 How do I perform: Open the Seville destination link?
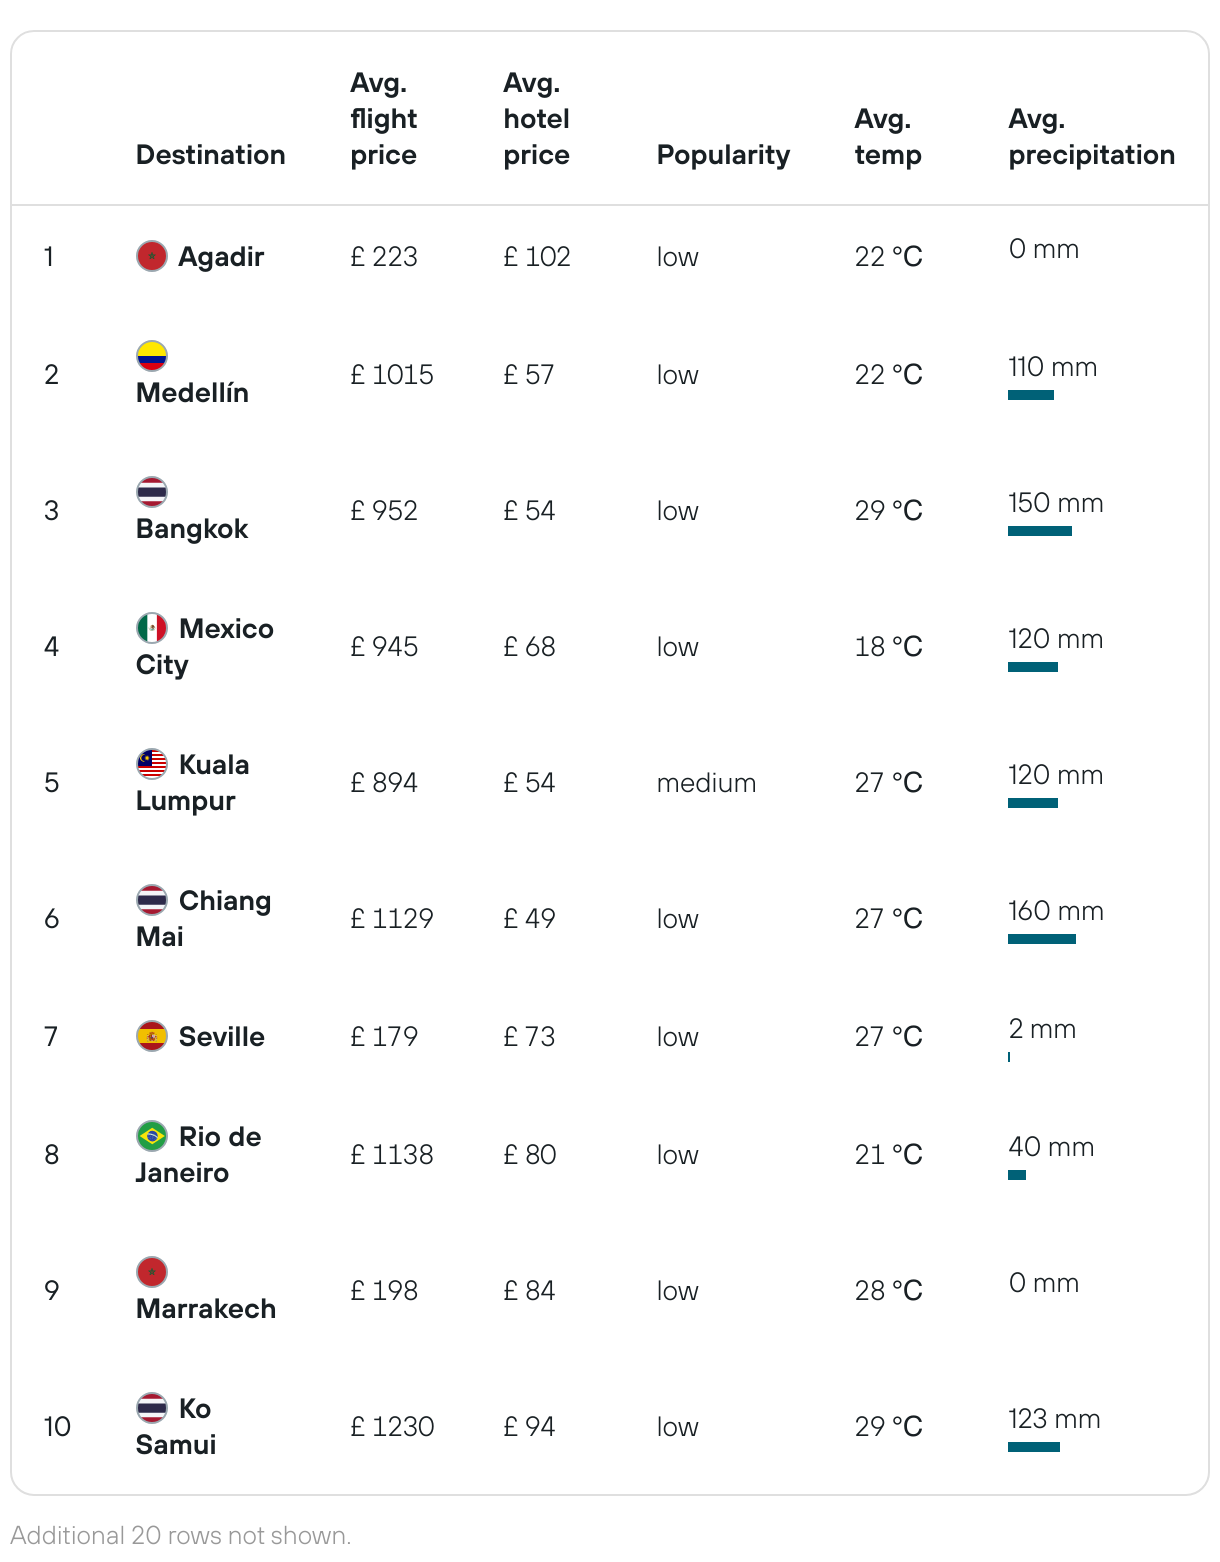pos(222,1037)
